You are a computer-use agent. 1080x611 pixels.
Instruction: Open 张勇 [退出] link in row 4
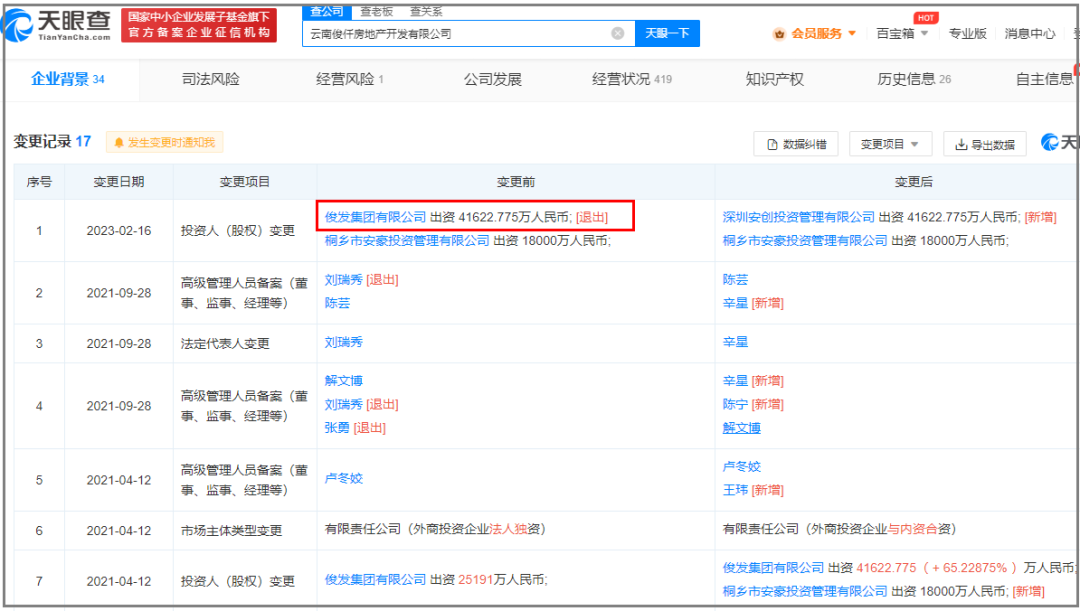point(355,428)
